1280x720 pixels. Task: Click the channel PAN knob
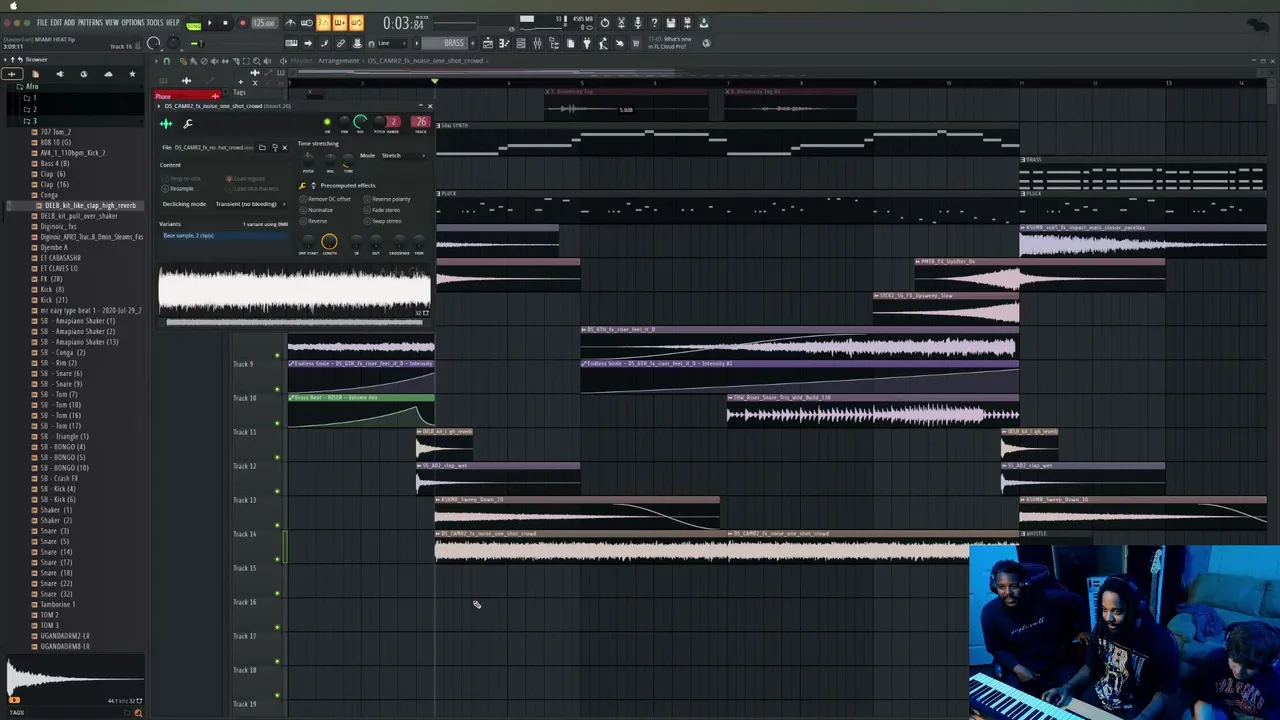344,122
